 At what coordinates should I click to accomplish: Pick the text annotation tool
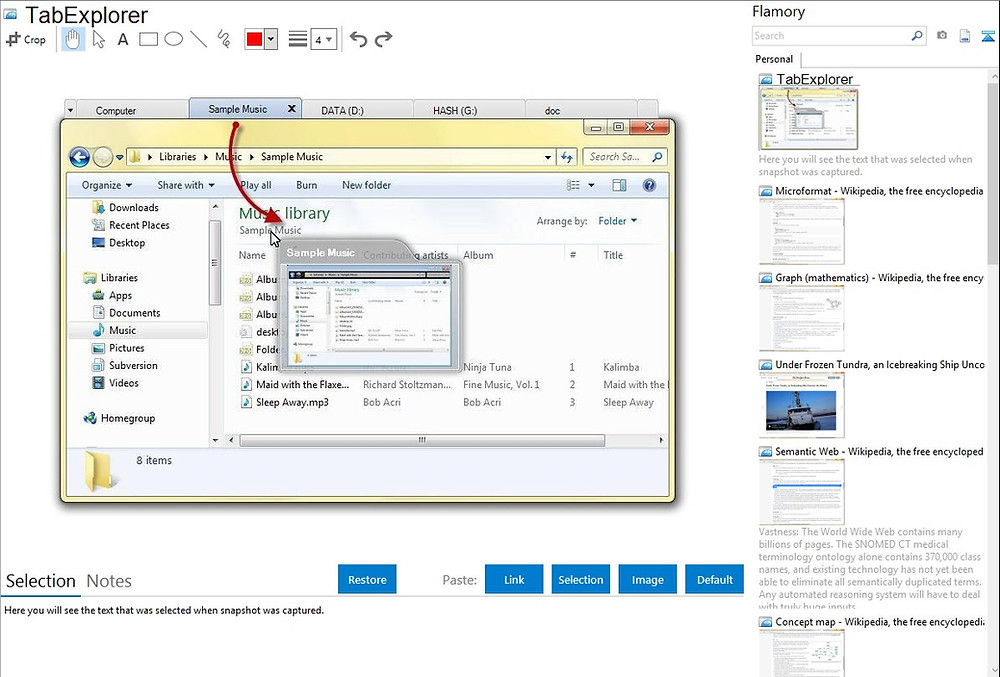[x=123, y=40]
